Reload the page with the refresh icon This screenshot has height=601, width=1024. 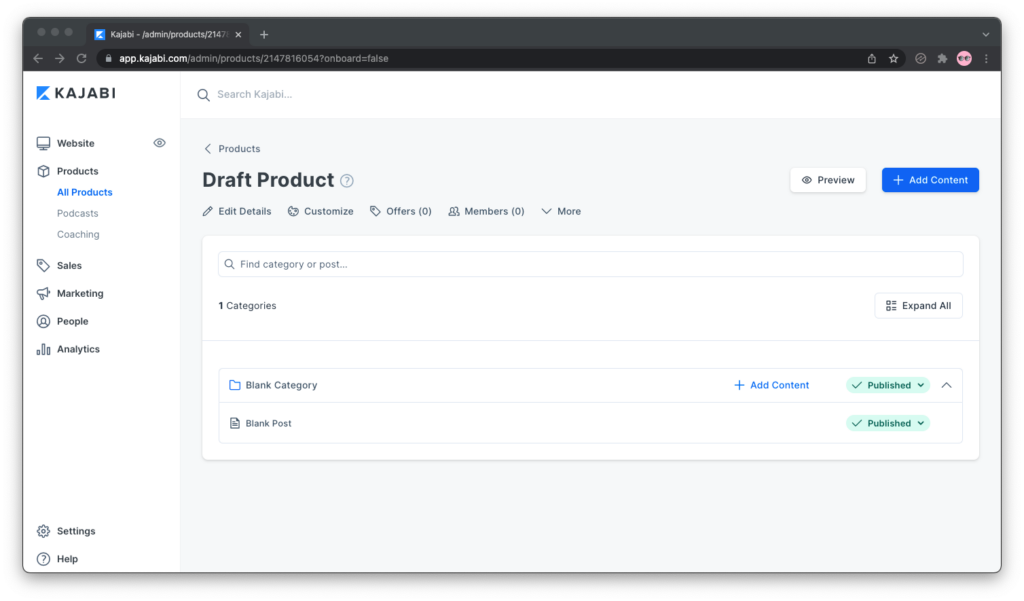click(82, 59)
